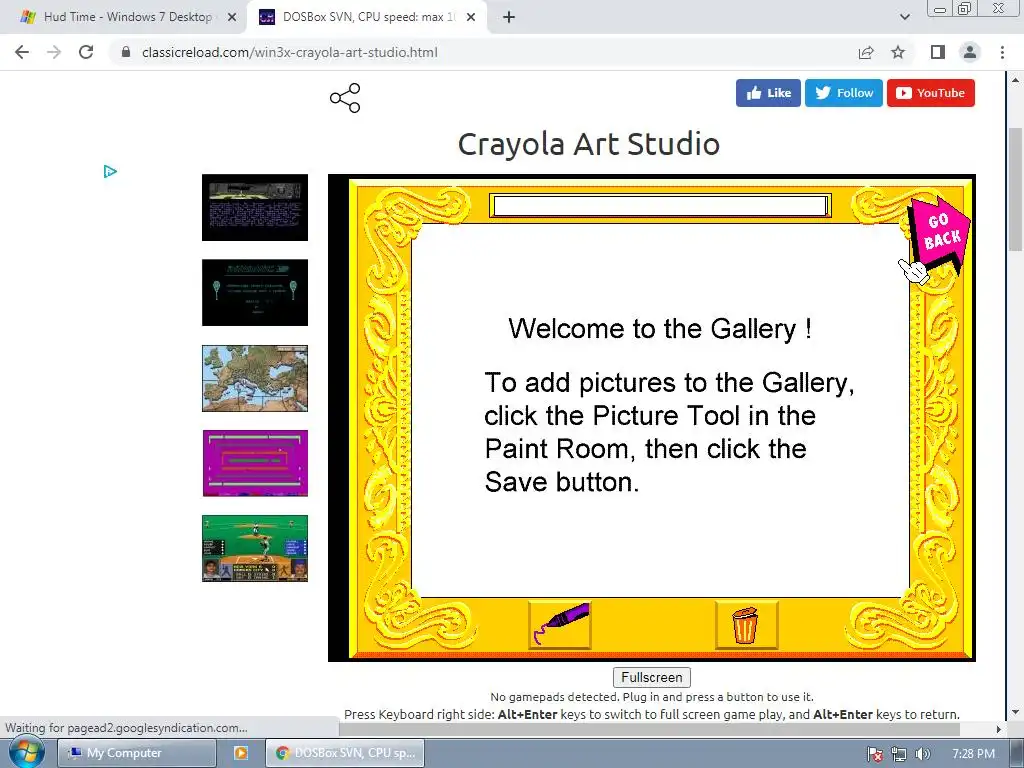The width and height of the screenshot is (1024, 768).
Task: Click the share page icon in address bar
Action: [x=866, y=52]
